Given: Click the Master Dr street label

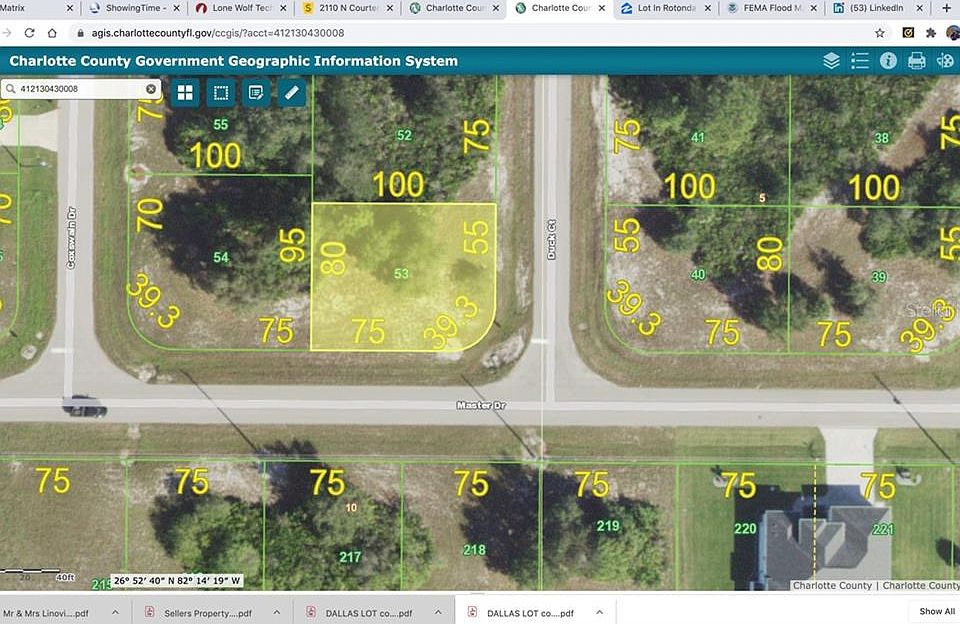Looking at the screenshot, I should (x=482, y=405).
